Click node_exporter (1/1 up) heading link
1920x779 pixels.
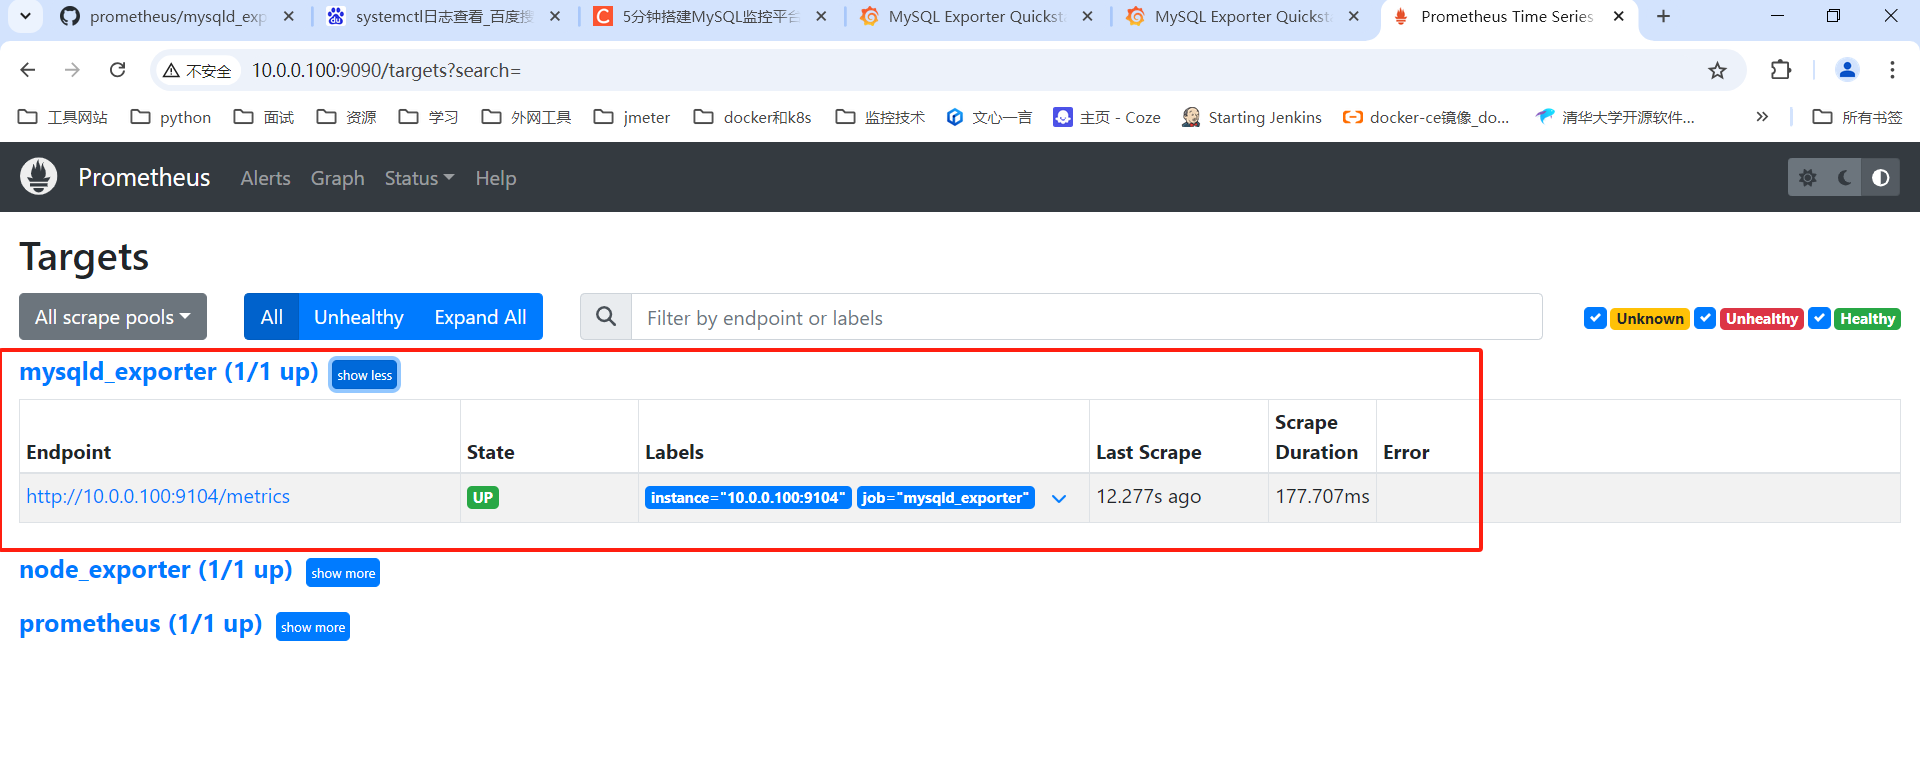[x=156, y=570]
